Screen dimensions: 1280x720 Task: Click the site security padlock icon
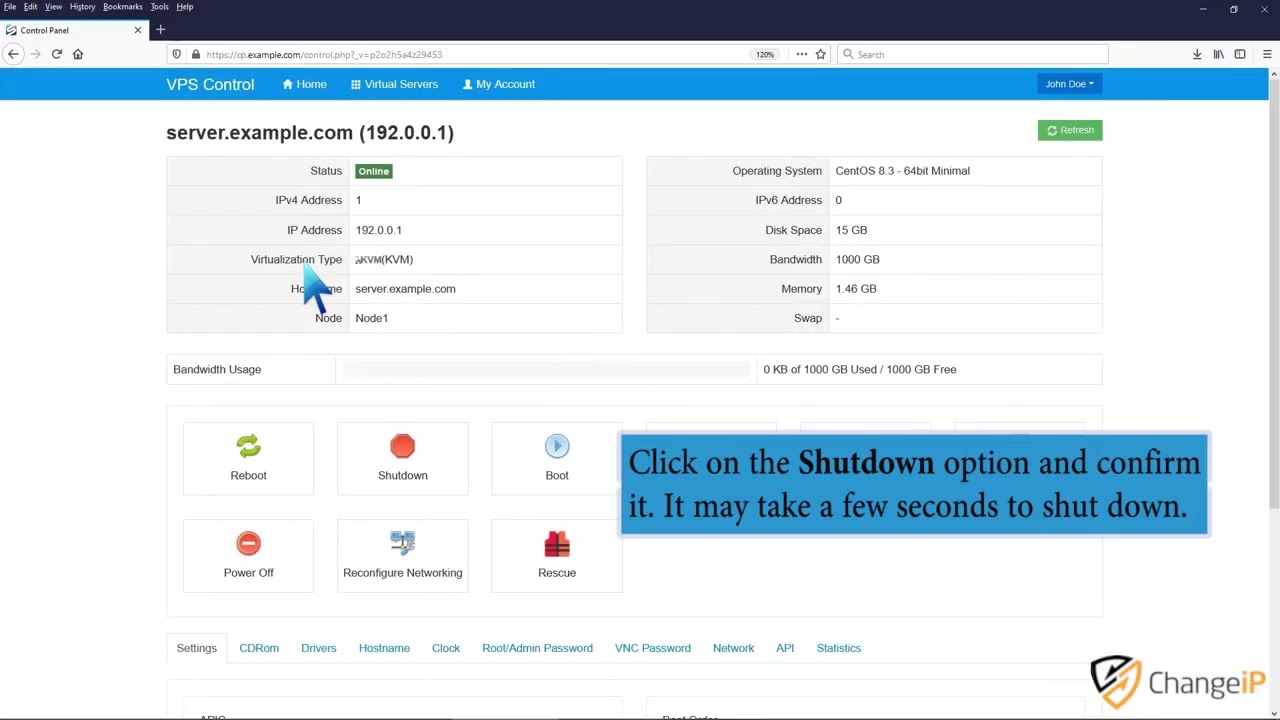(196, 54)
